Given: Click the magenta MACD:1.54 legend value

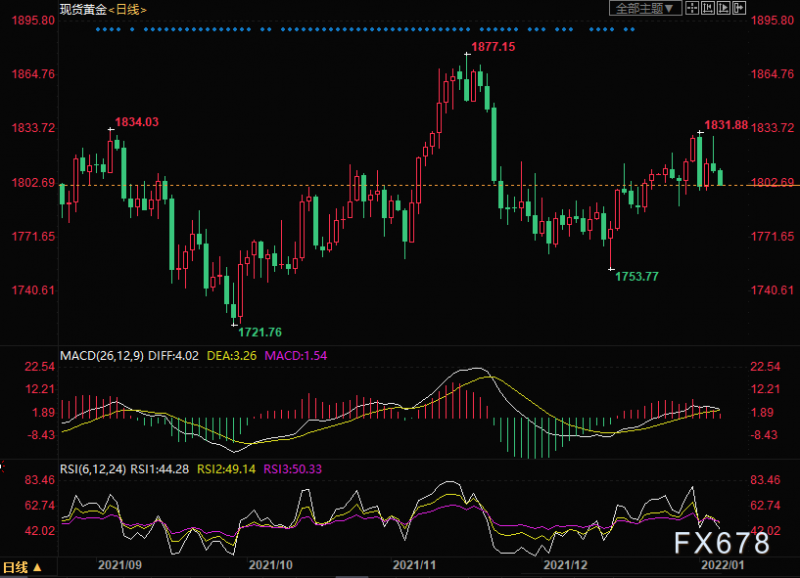Looking at the screenshot, I should point(295,356).
